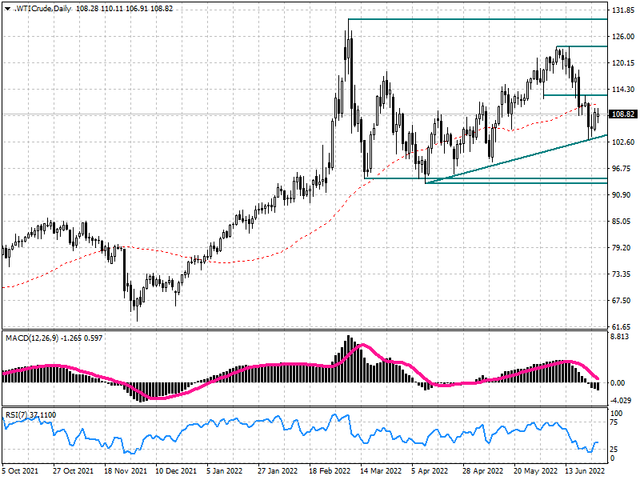
Task: Click the 8.813 MACD scale value
Action: pyautogui.click(x=623, y=338)
